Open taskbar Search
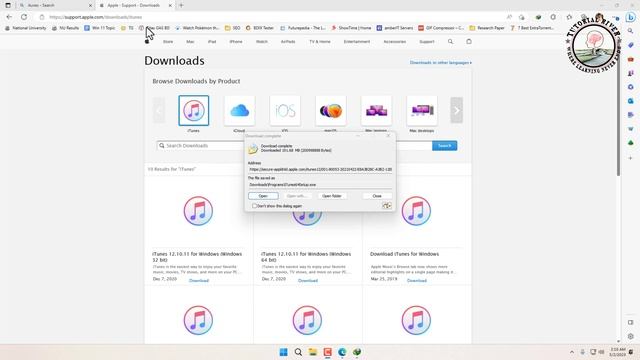This screenshot has width=640, height=360. (x=298, y=352)
